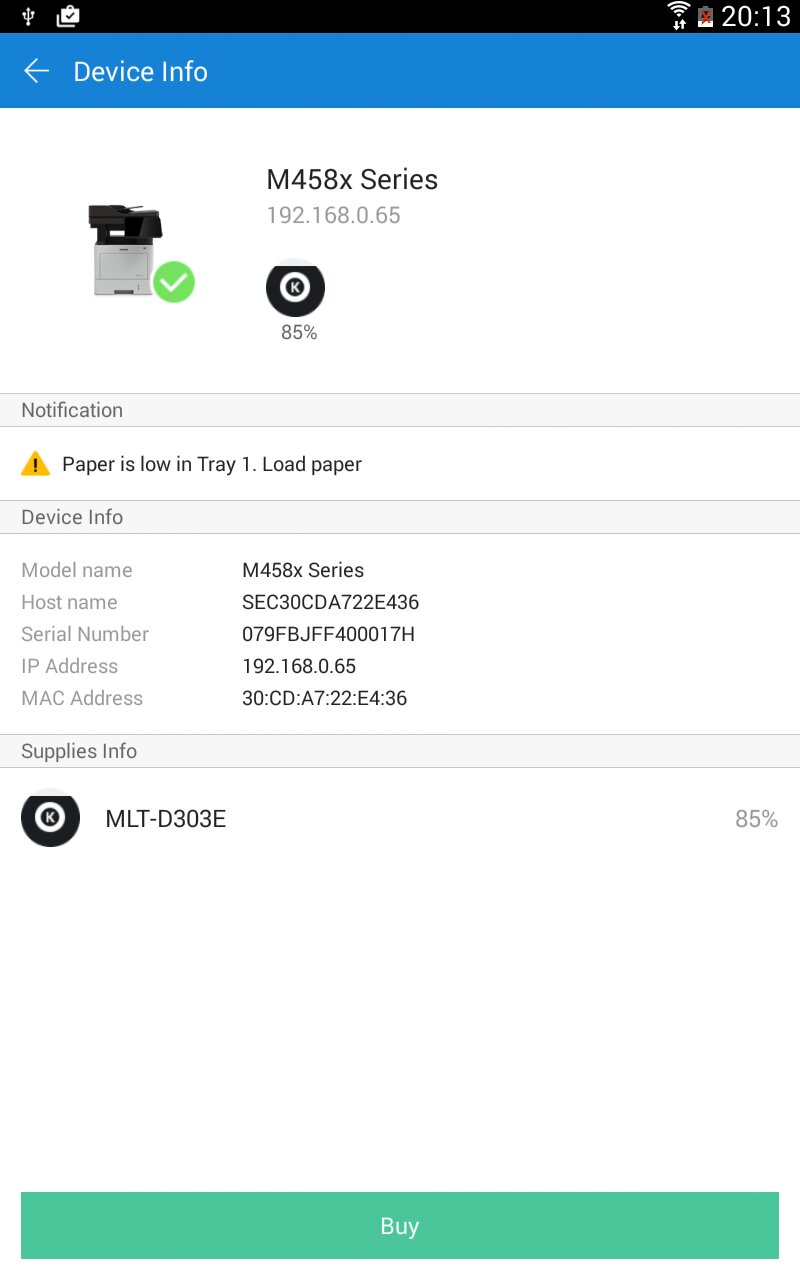Viewport: 800px width, 1280px height.
Task: Tap the USB icon in status bar
Action: [x=28, y=16]
